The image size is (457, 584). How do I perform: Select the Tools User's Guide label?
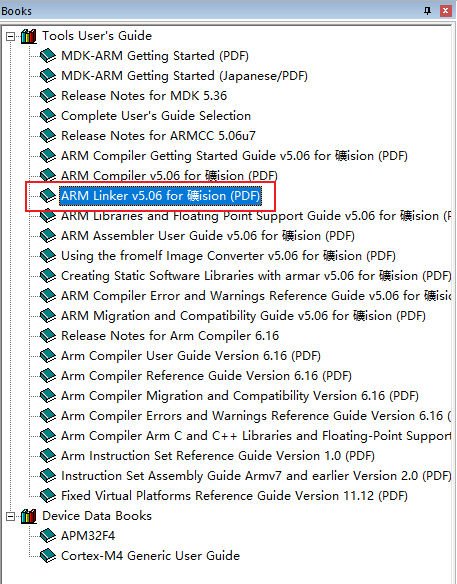(x=97, y=36)
